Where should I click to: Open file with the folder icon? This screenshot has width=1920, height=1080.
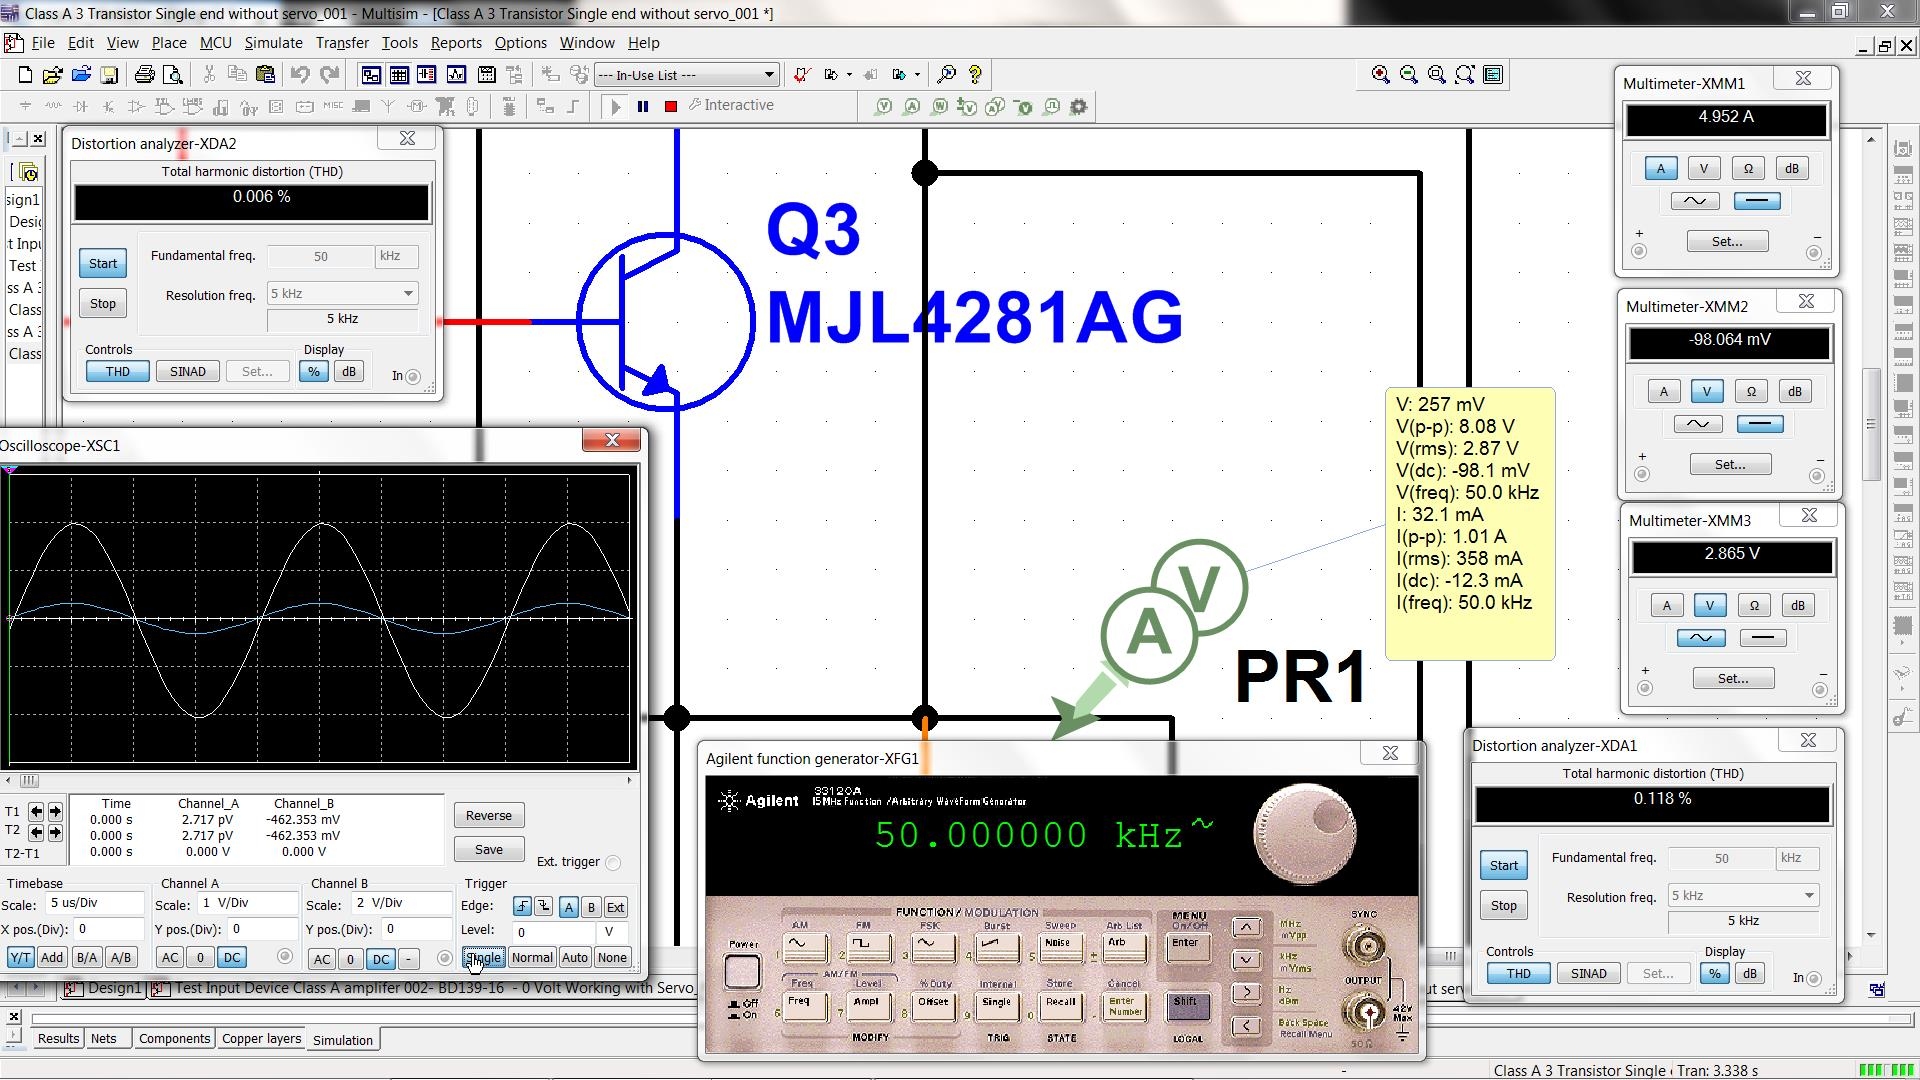[52, 75]
